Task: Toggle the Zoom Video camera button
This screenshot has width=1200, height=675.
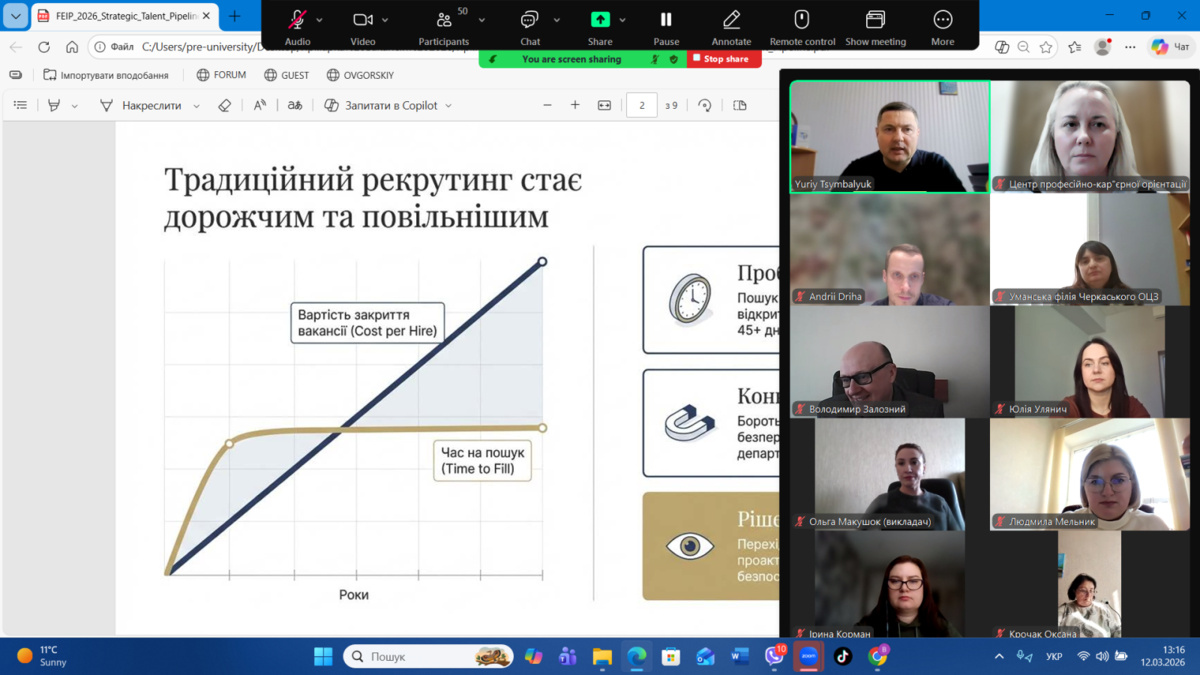Action: coord(362,21)
